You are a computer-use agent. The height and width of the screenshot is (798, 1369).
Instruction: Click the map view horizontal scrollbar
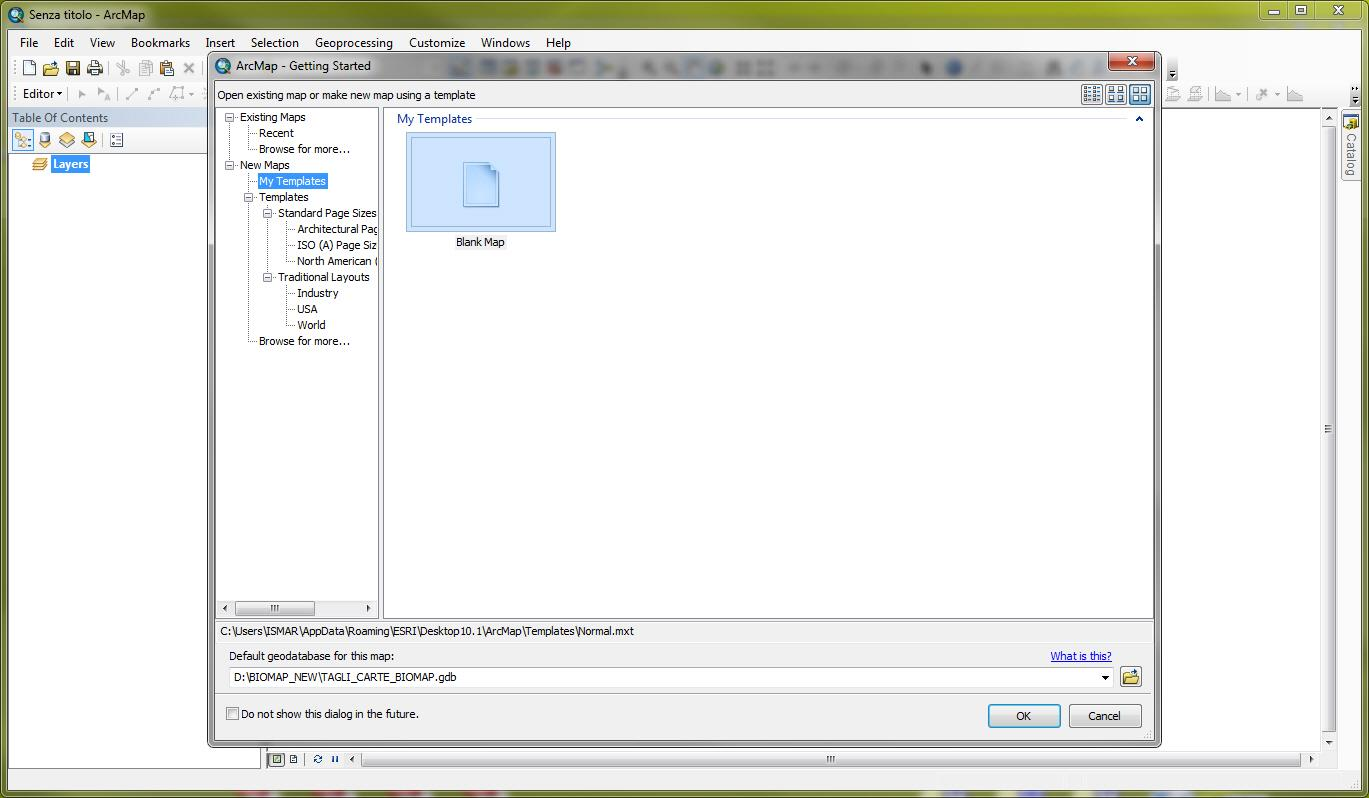[x=830, y=760]
